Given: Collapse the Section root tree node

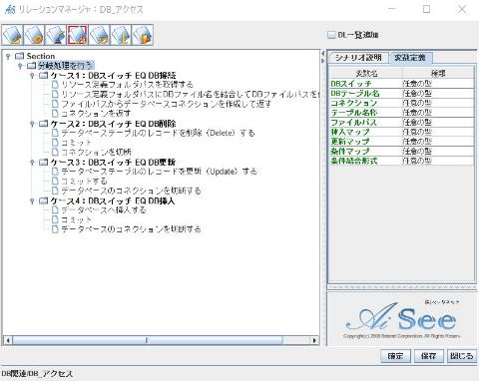Looking at the screenshot, I should point(8,56).
